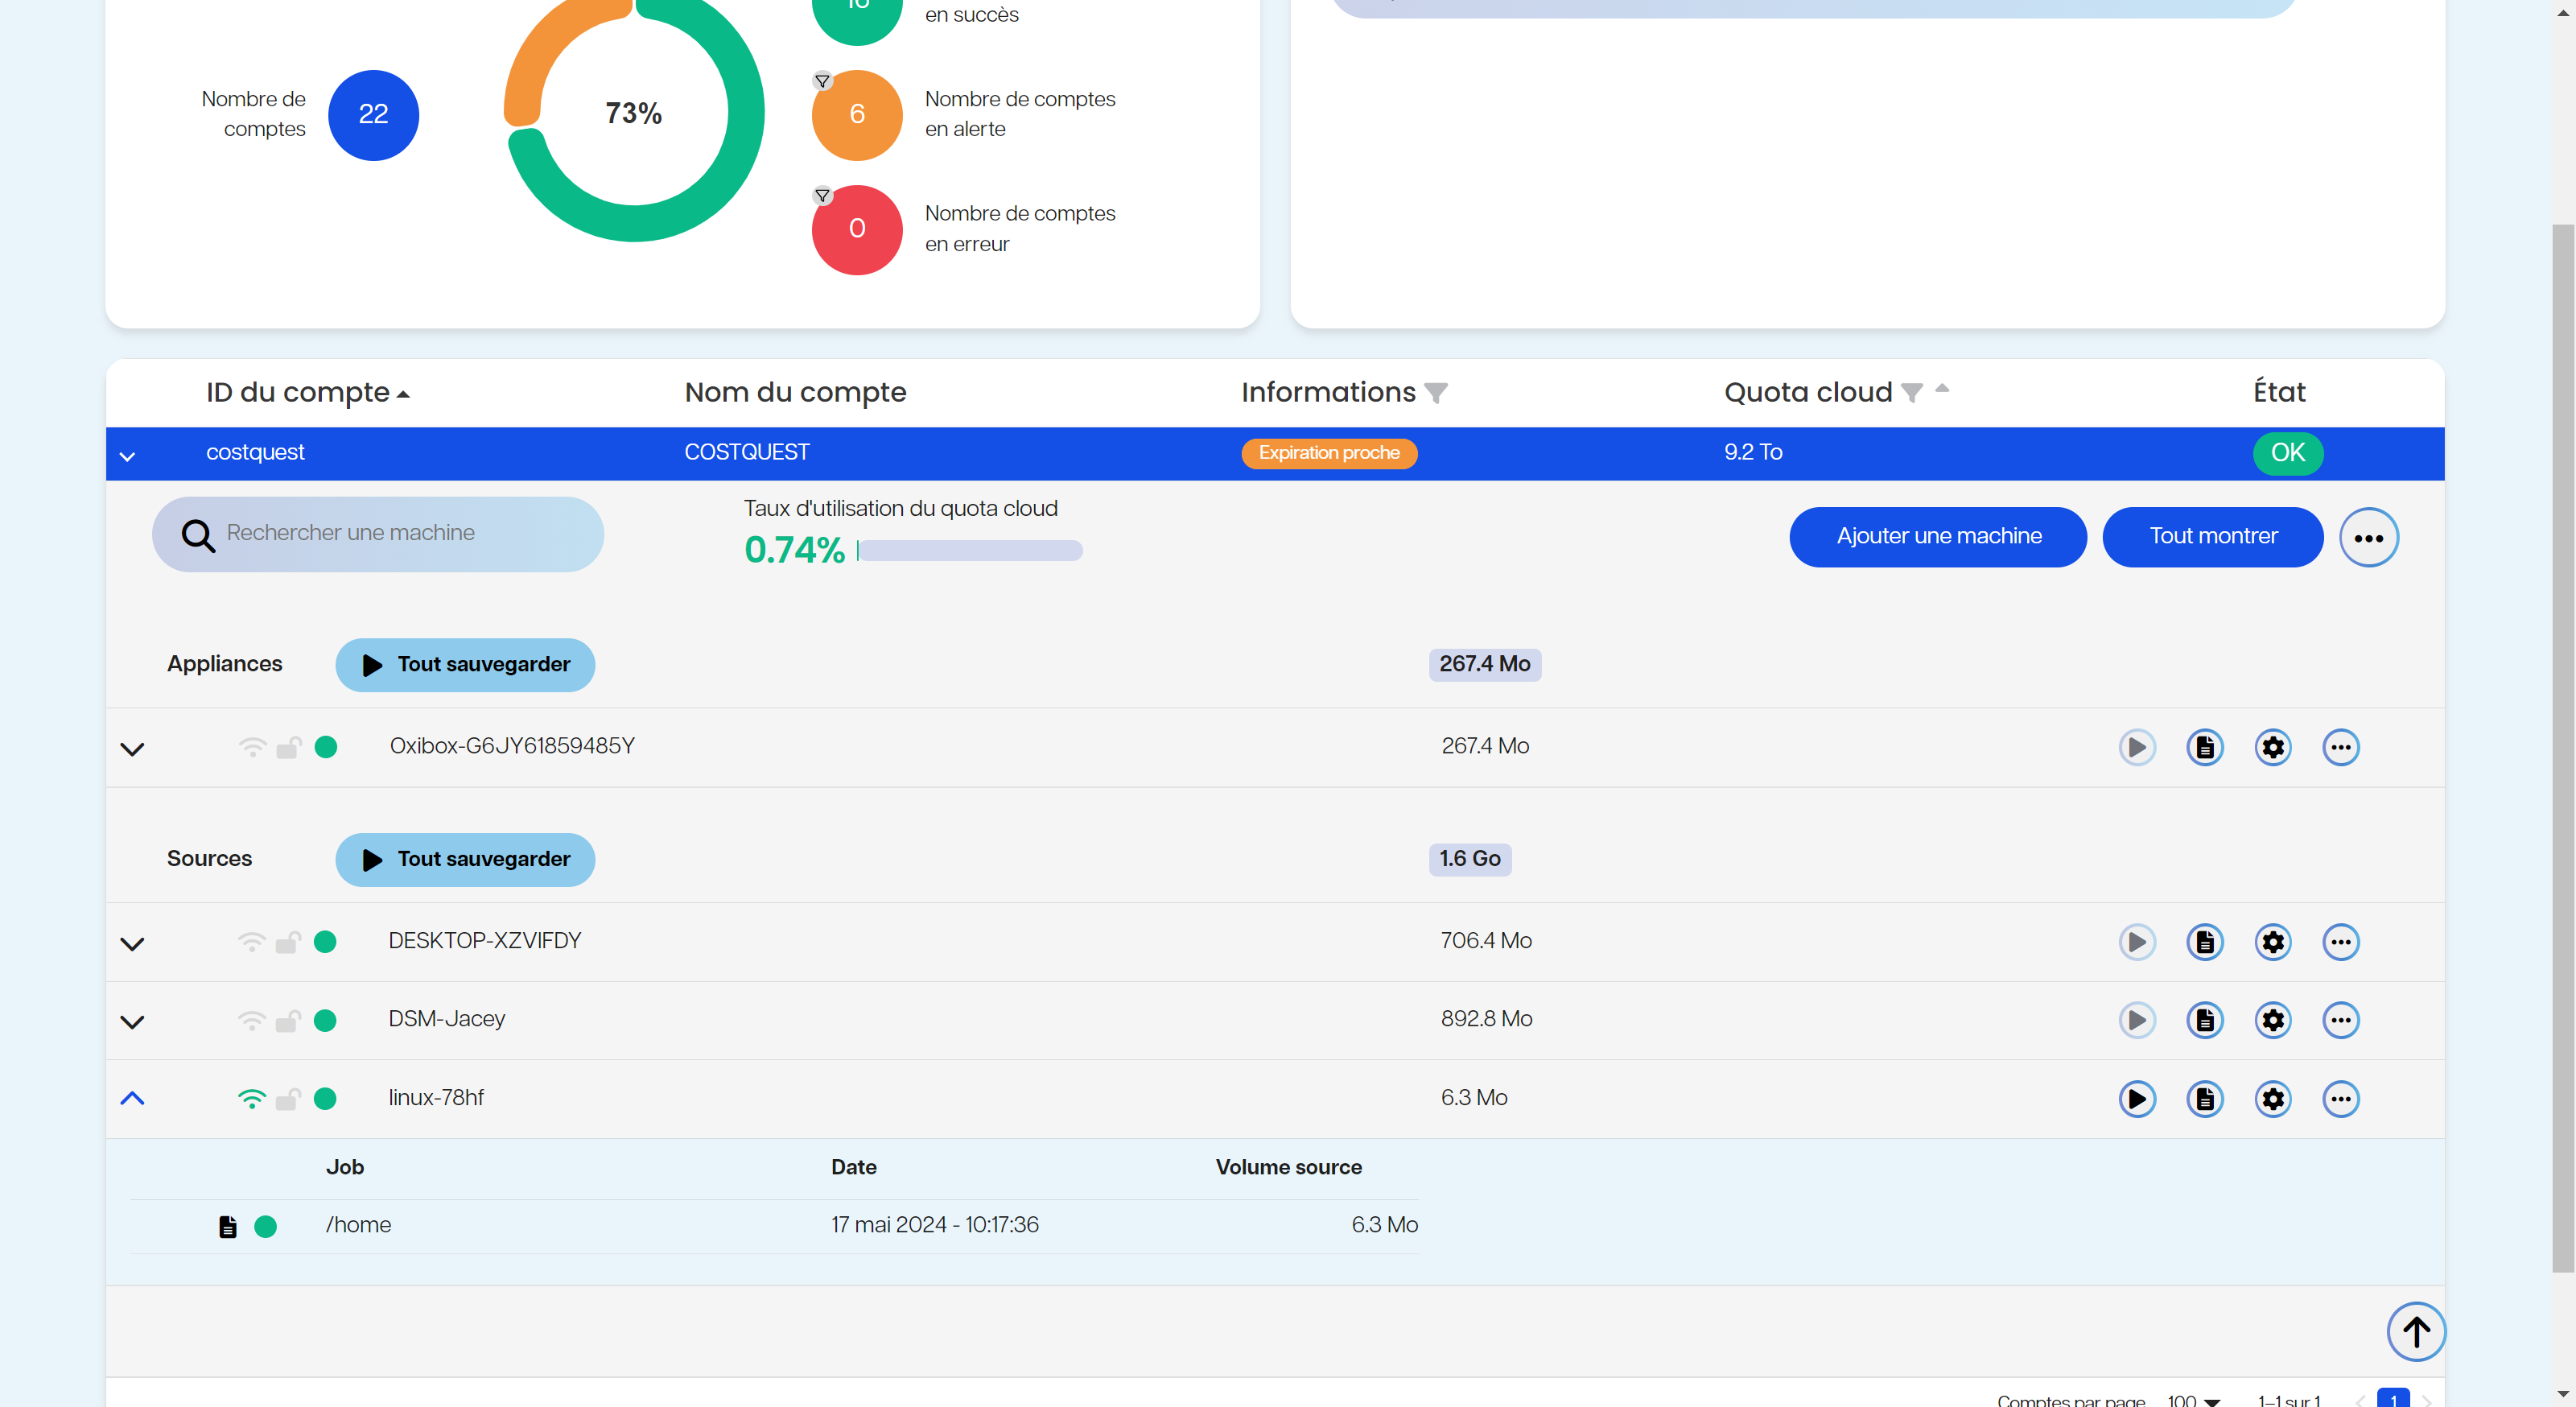This screenshot has width=2576, height=1407.
Task: Sort by ID du compte column
Action: tap(307, 393)
